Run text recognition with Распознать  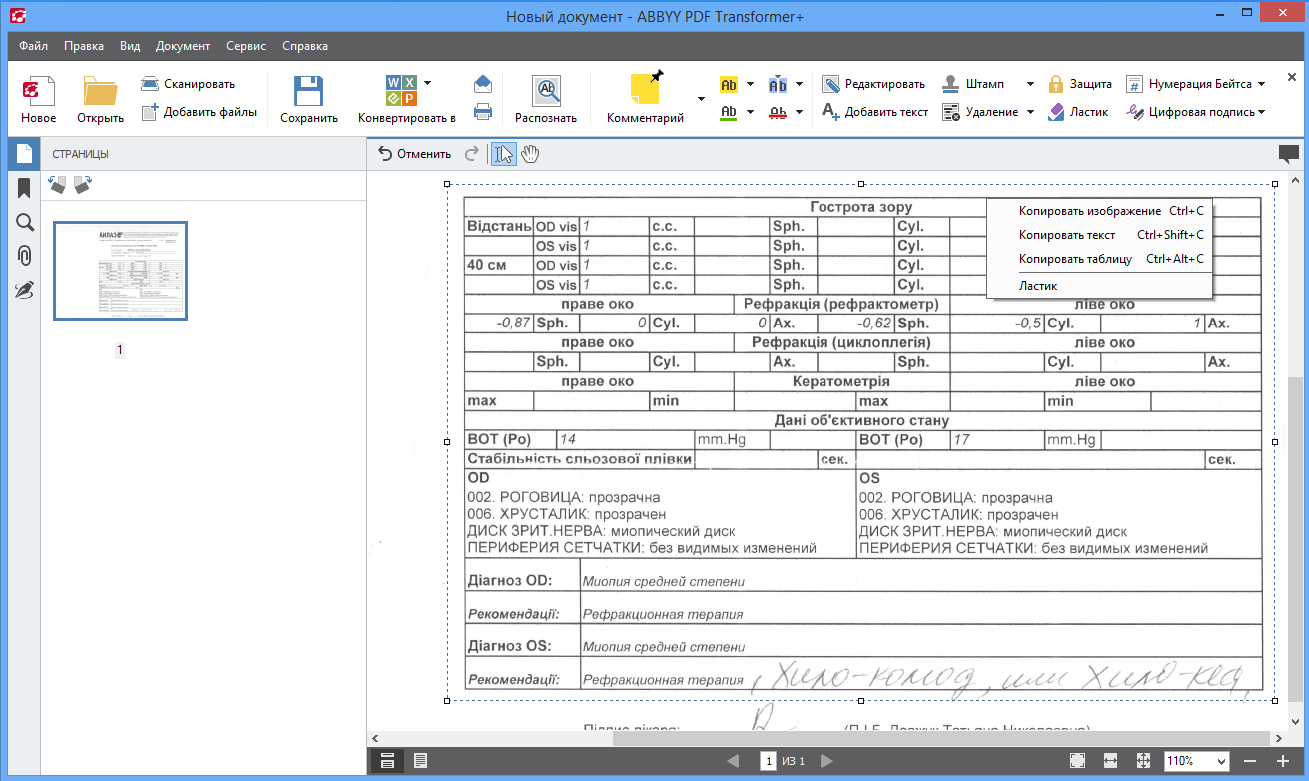tap(546, 100)
